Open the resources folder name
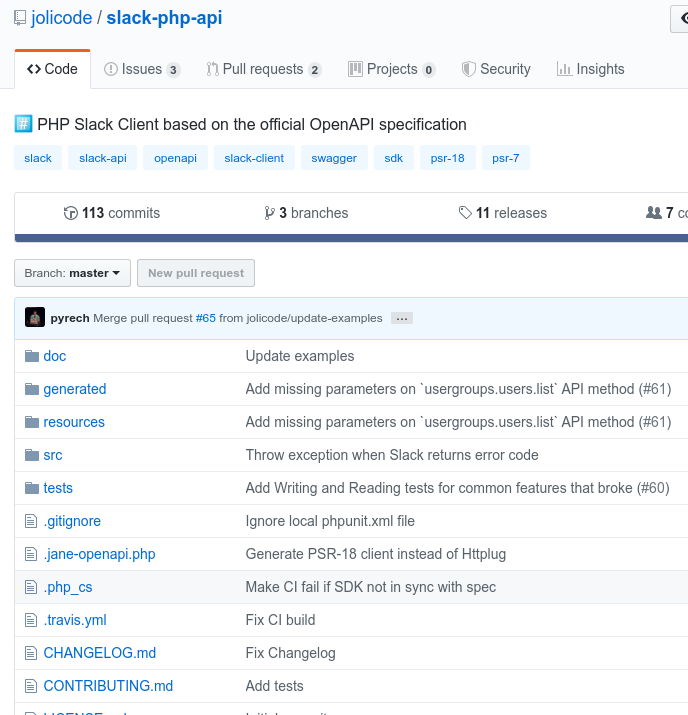Viewport: 688px width, 715px height. coord(74,422)
